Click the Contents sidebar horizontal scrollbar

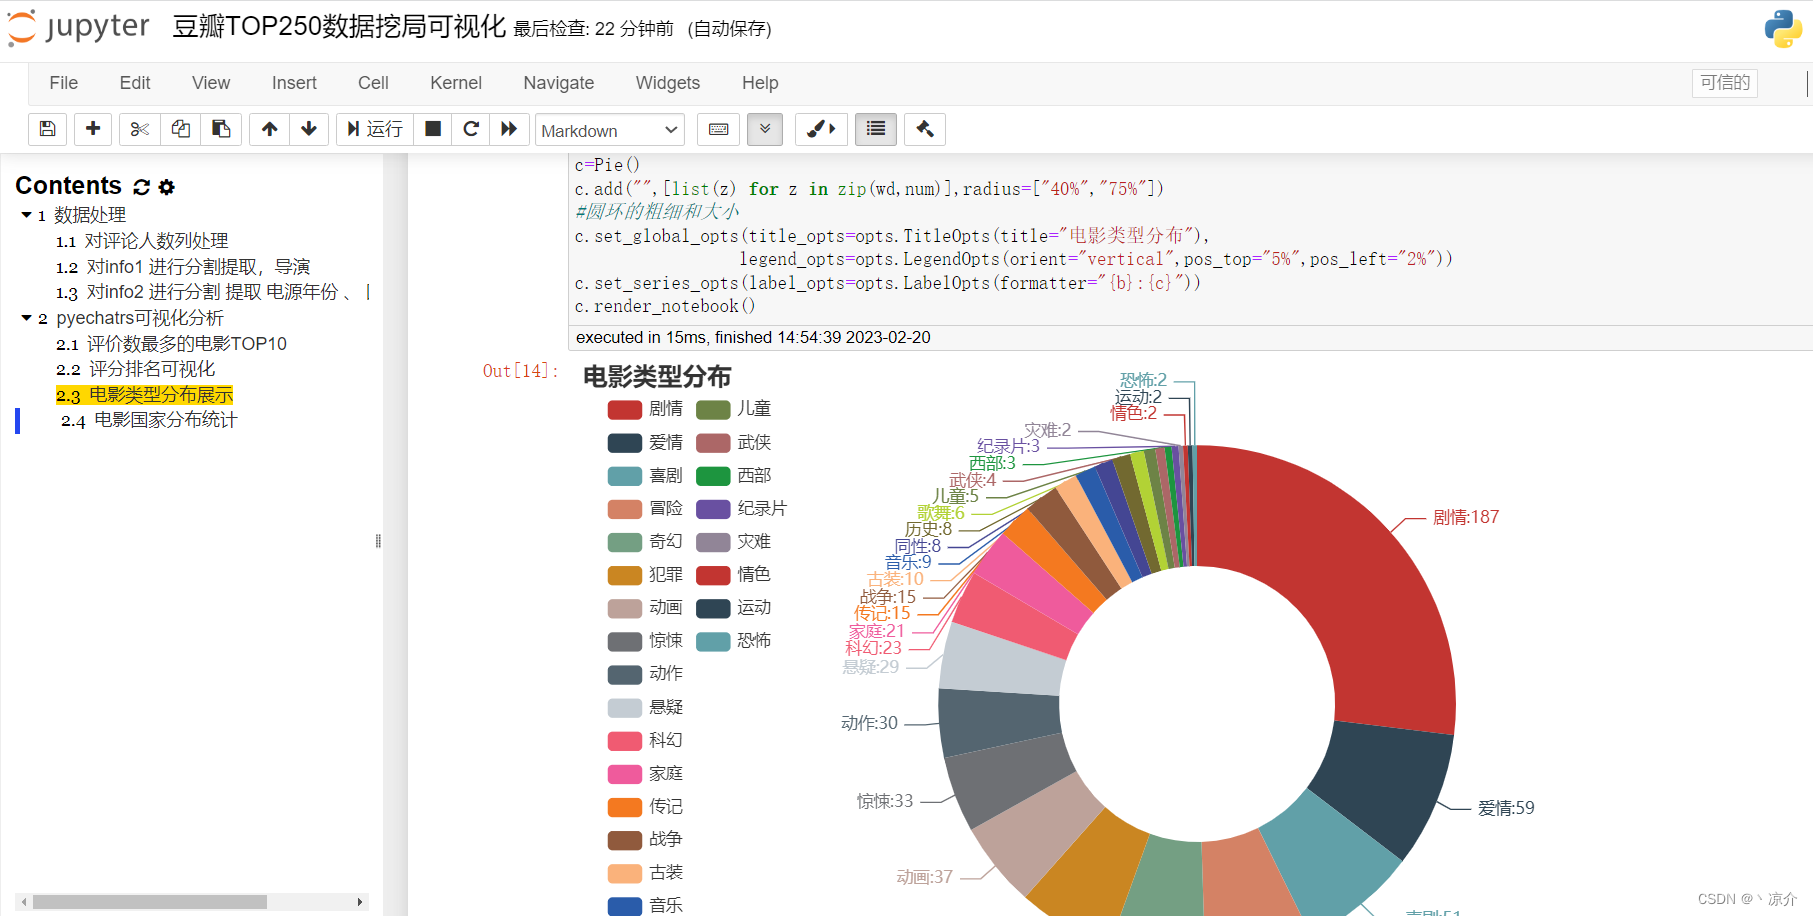(150, 902)
